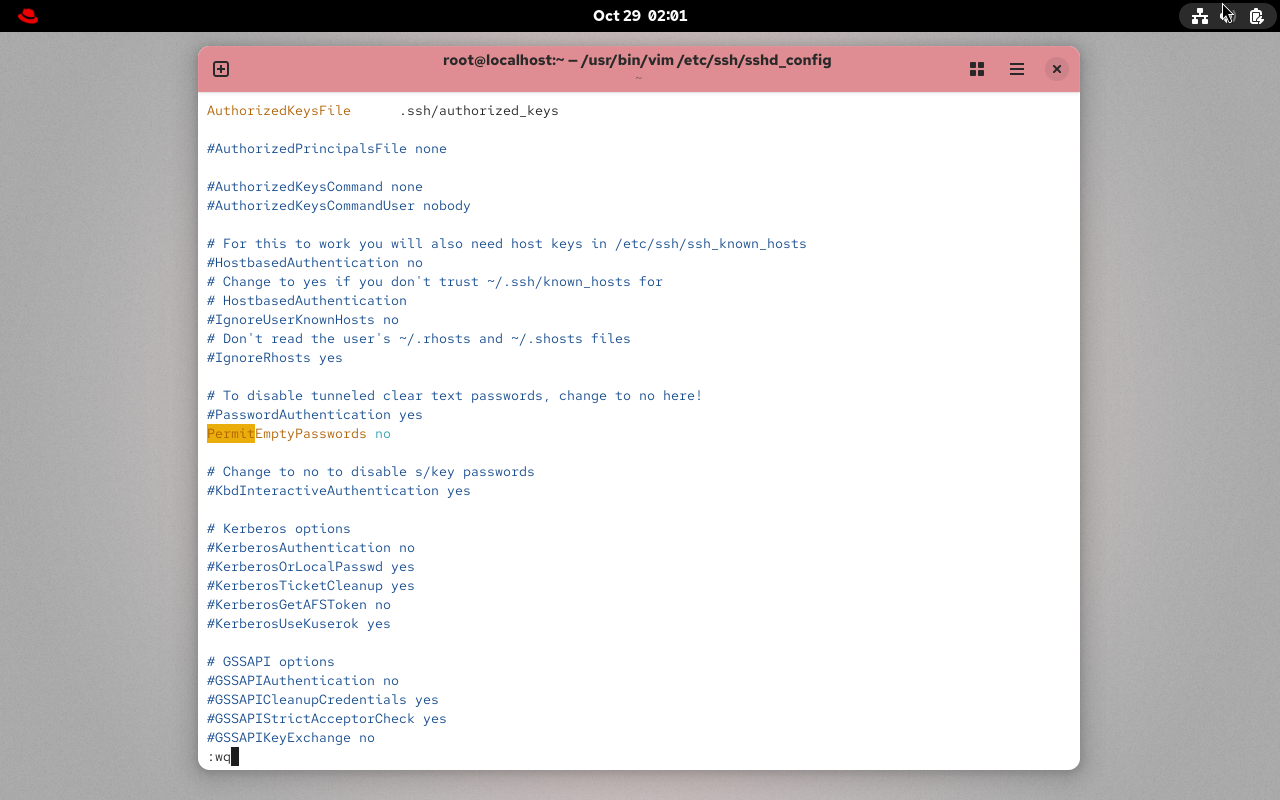Click the battery status icon in the tray
This screenshot has width=1280, height=800.
[x=1255, y=15]
